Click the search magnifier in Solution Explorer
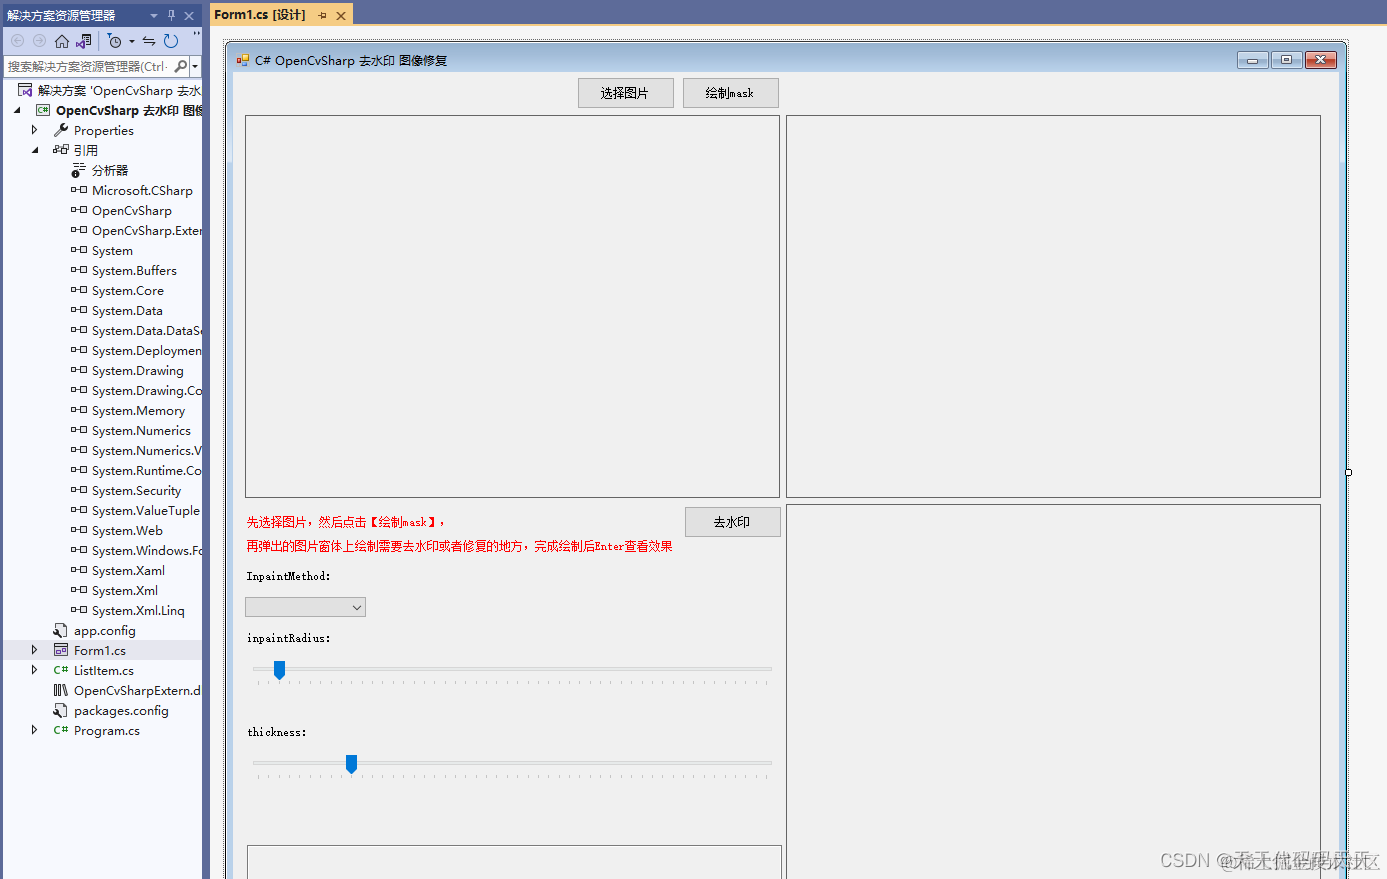 tap(181, 66)
